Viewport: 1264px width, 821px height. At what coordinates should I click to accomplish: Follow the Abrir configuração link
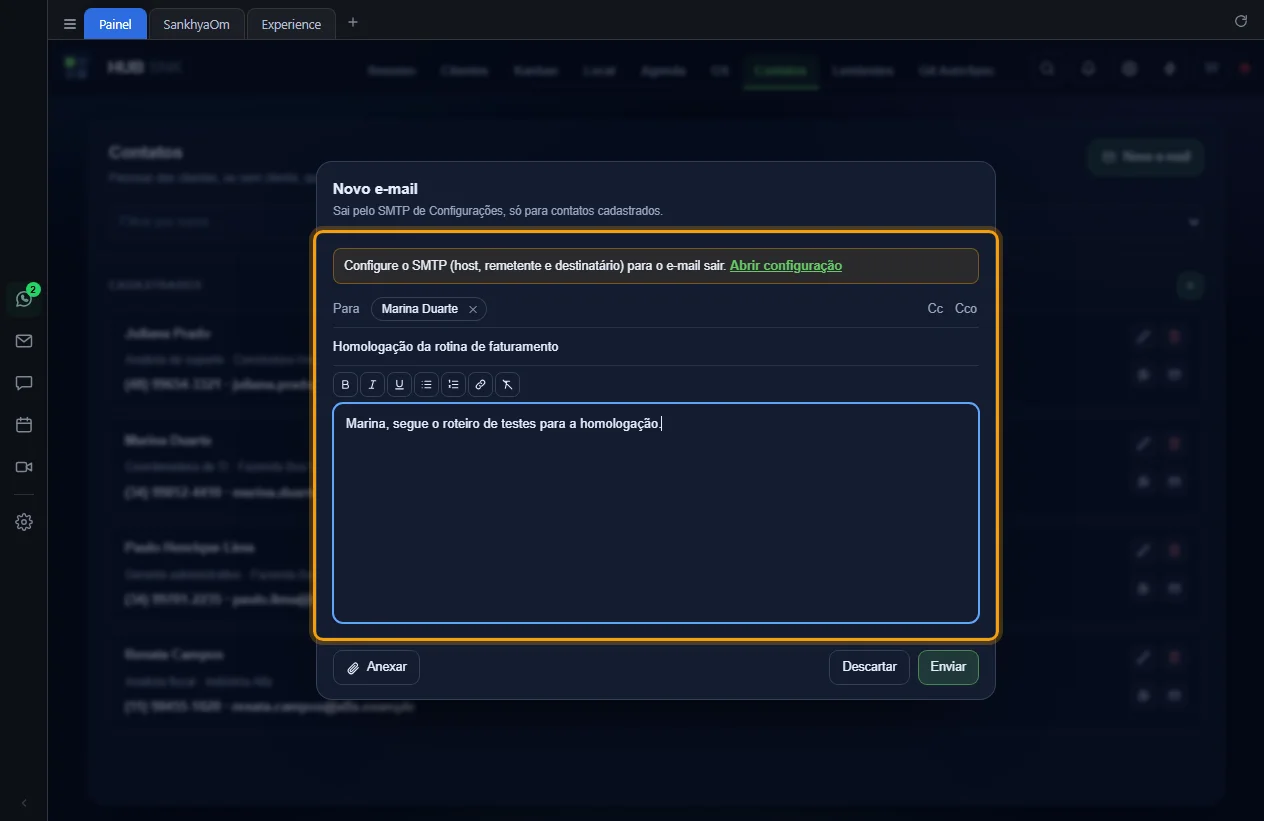(x=786, y=266)
